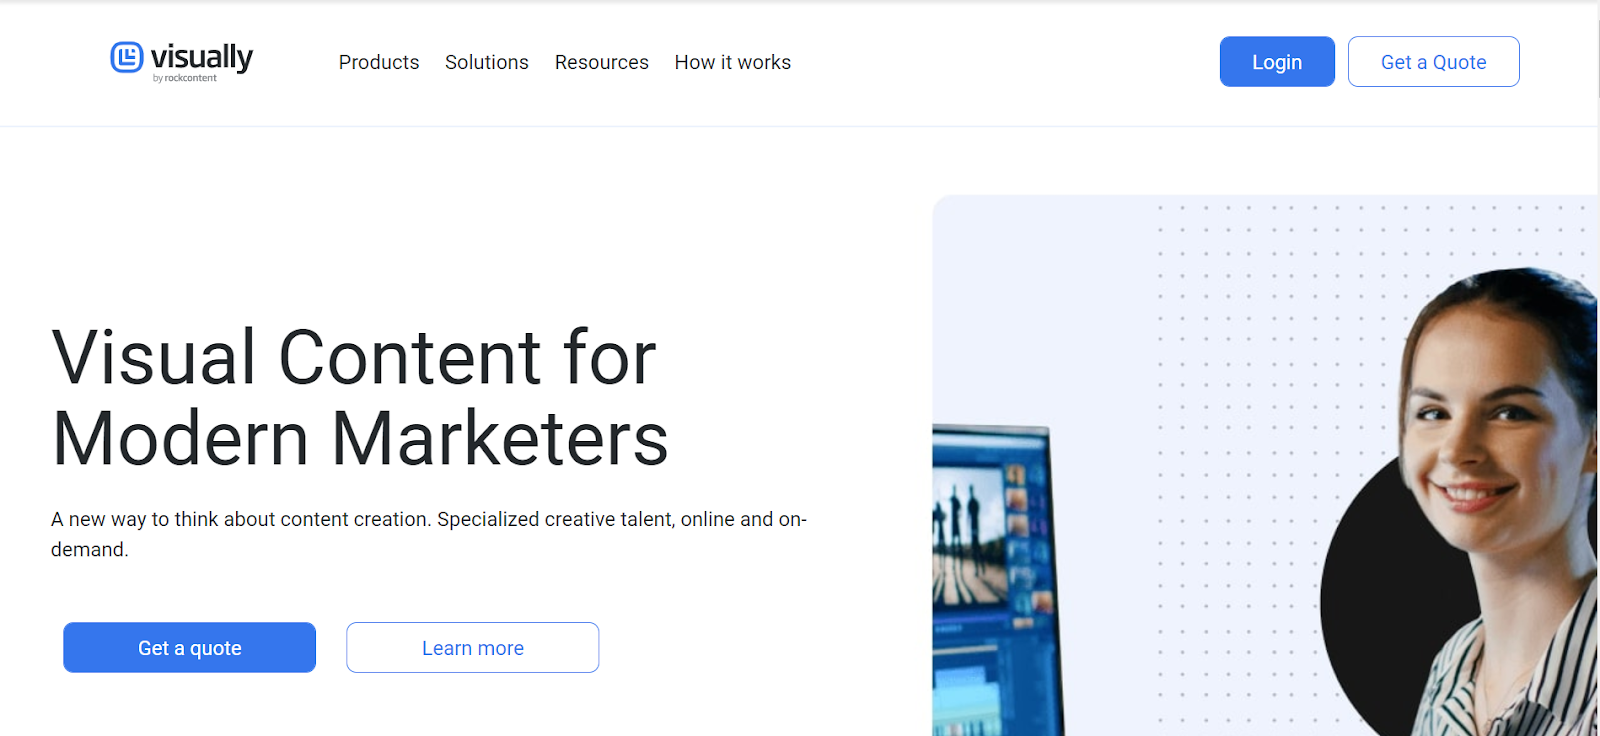Open the Solutions menu

tap(487, 62)
